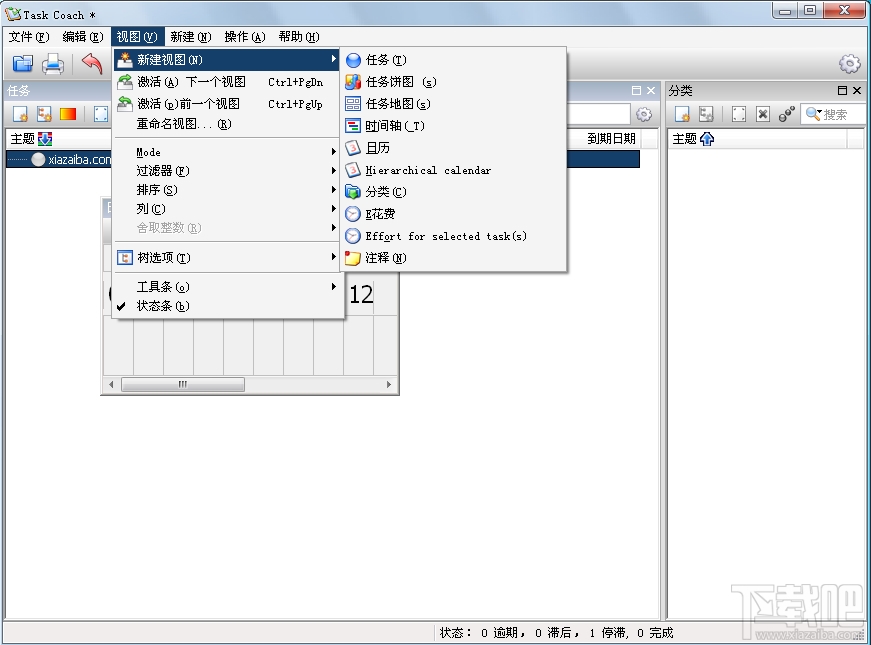Expand the Mode submenu
The image size is (871, 645).
click(x=149, y=152)
